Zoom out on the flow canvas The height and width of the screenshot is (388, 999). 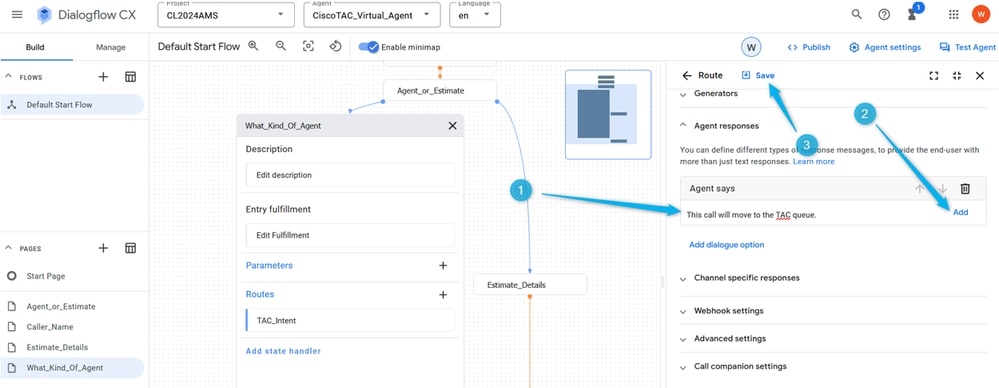point(280,47)
